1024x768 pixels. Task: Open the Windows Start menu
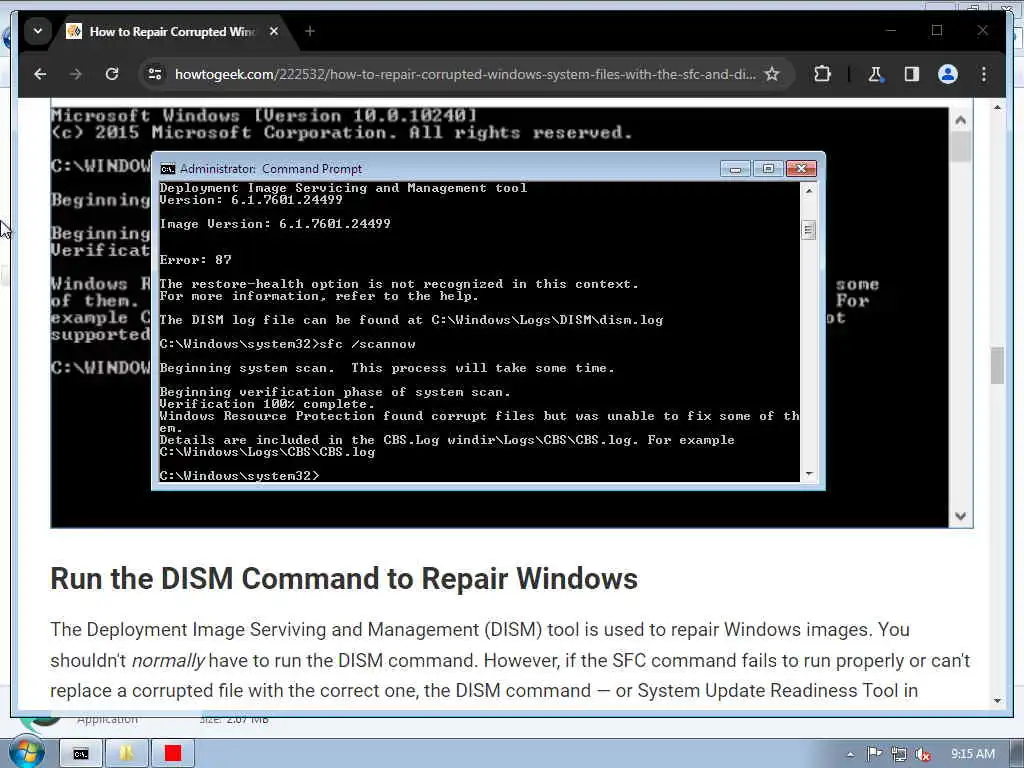coord(26,752)
